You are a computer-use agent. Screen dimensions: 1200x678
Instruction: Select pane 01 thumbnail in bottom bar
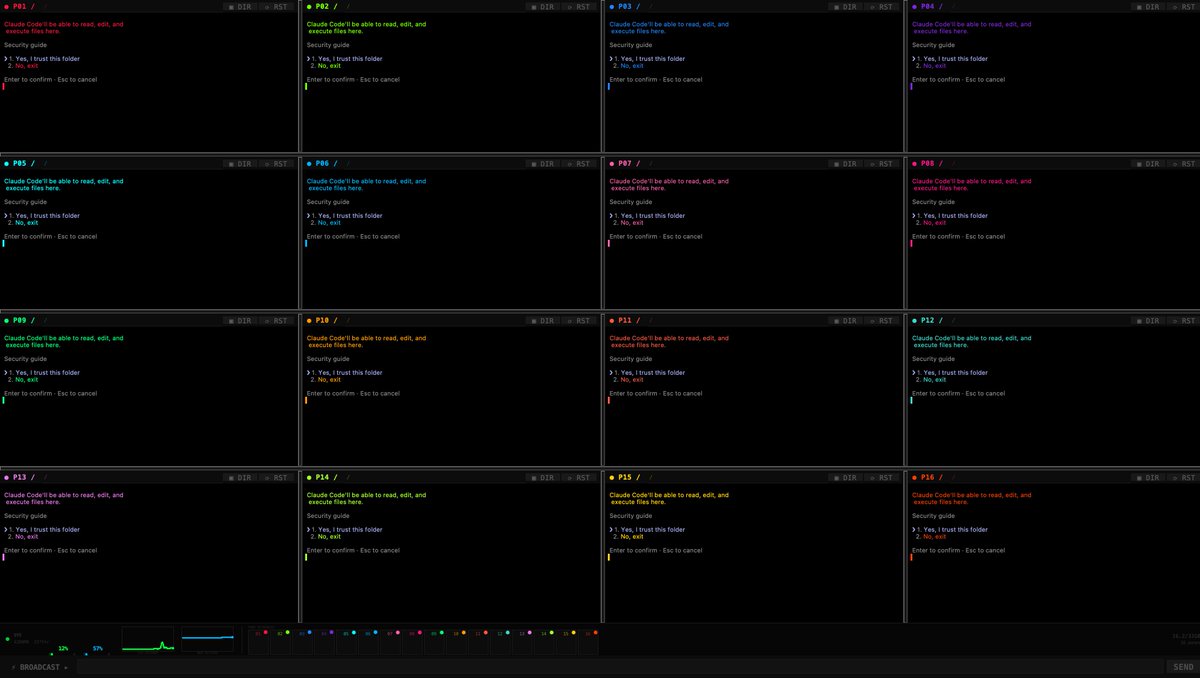[259, 642]
